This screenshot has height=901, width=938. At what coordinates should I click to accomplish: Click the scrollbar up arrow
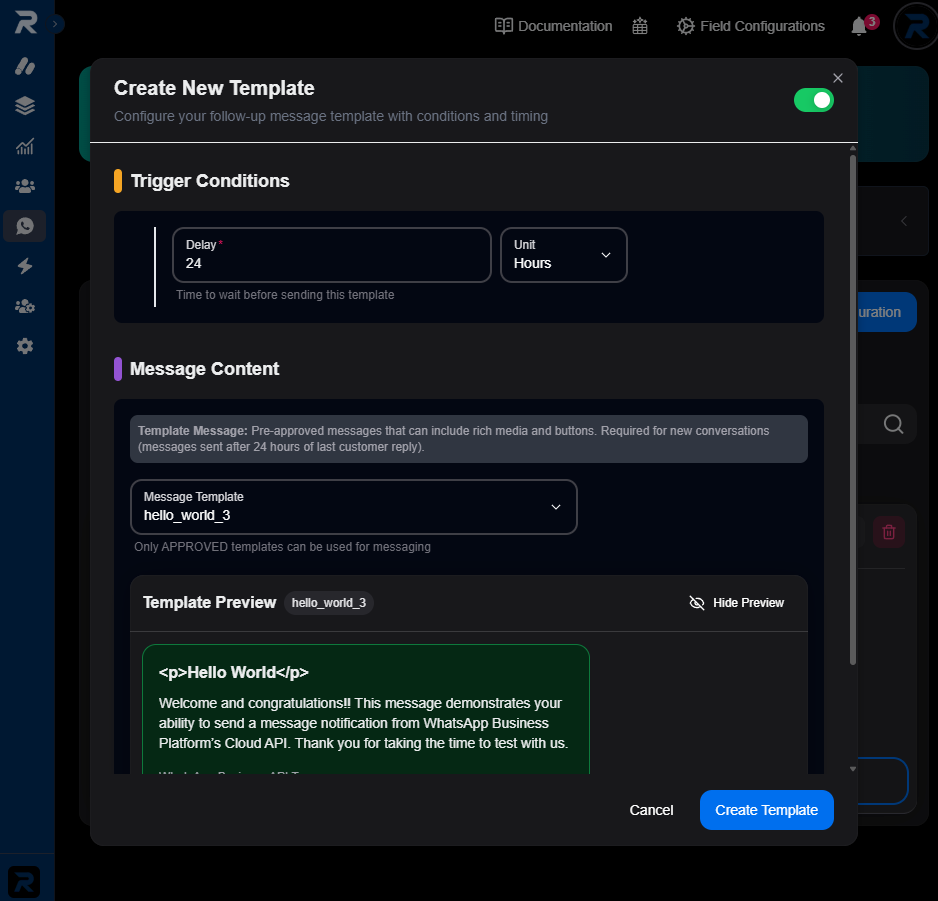click(x=852, y=148)
